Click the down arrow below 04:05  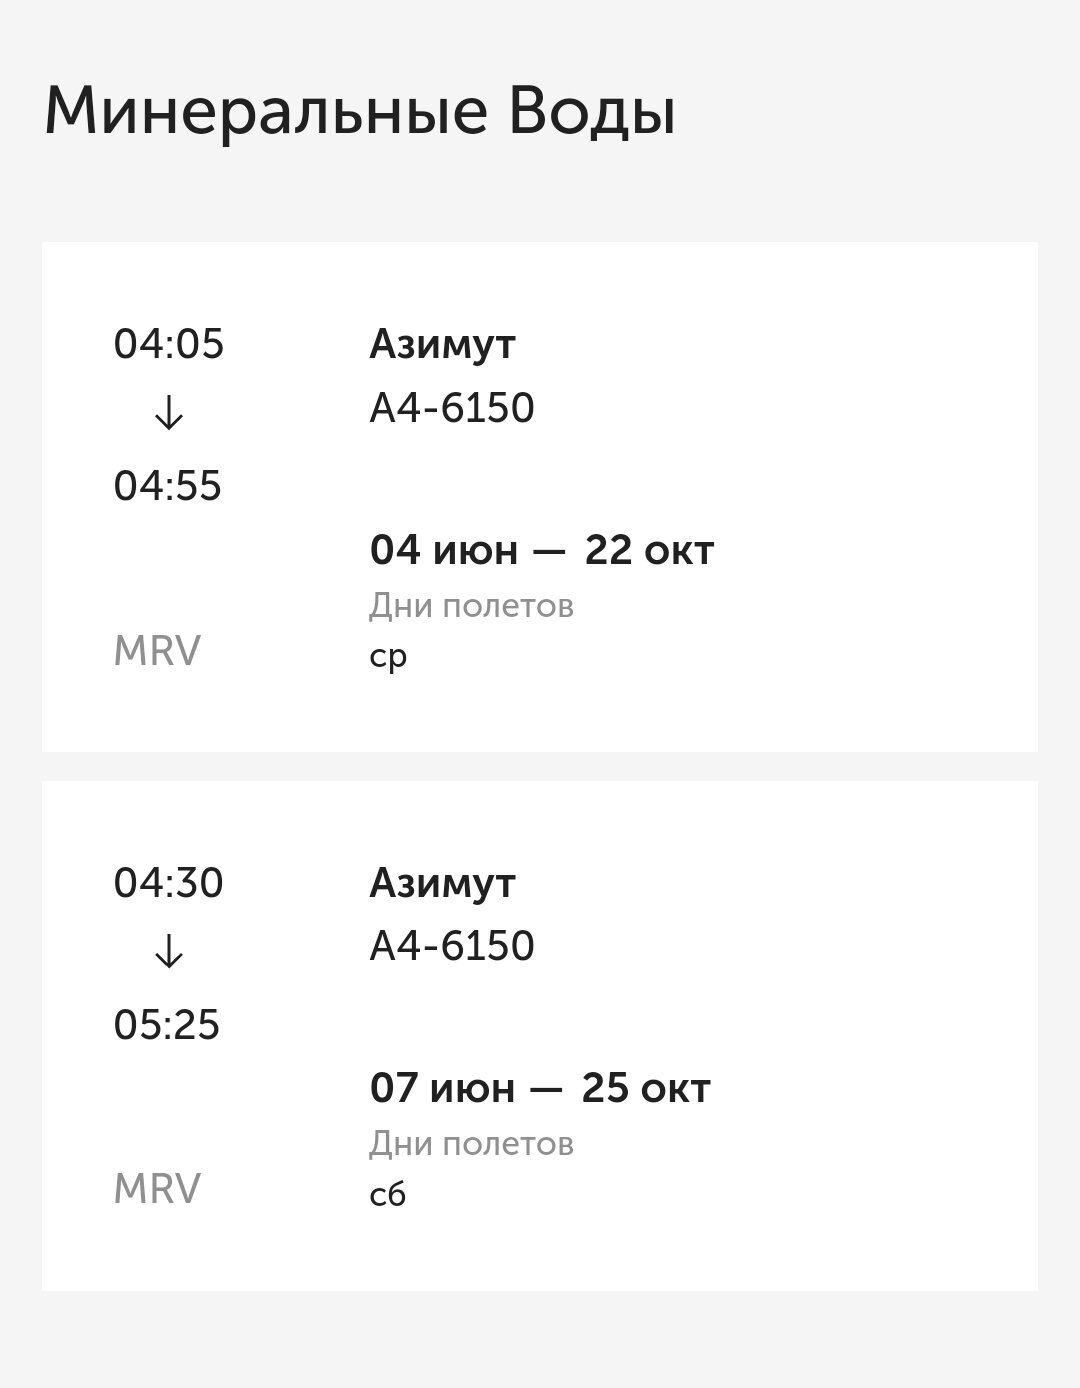coord(169,412)
